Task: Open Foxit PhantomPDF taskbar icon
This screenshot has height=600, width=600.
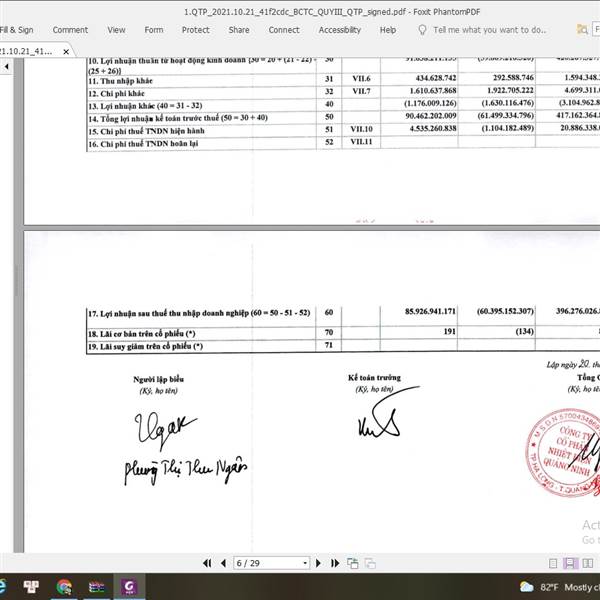Action: (x=129, y=586)
